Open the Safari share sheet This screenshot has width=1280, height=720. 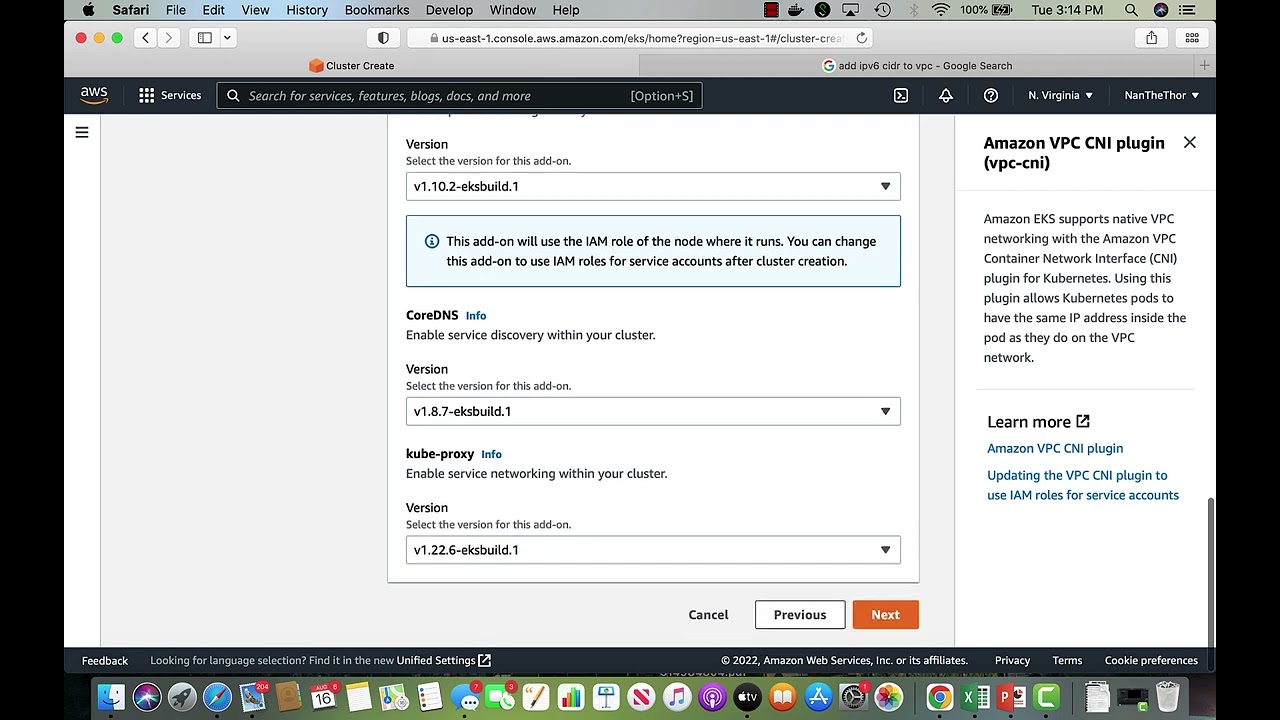(x=1152, y=38)
